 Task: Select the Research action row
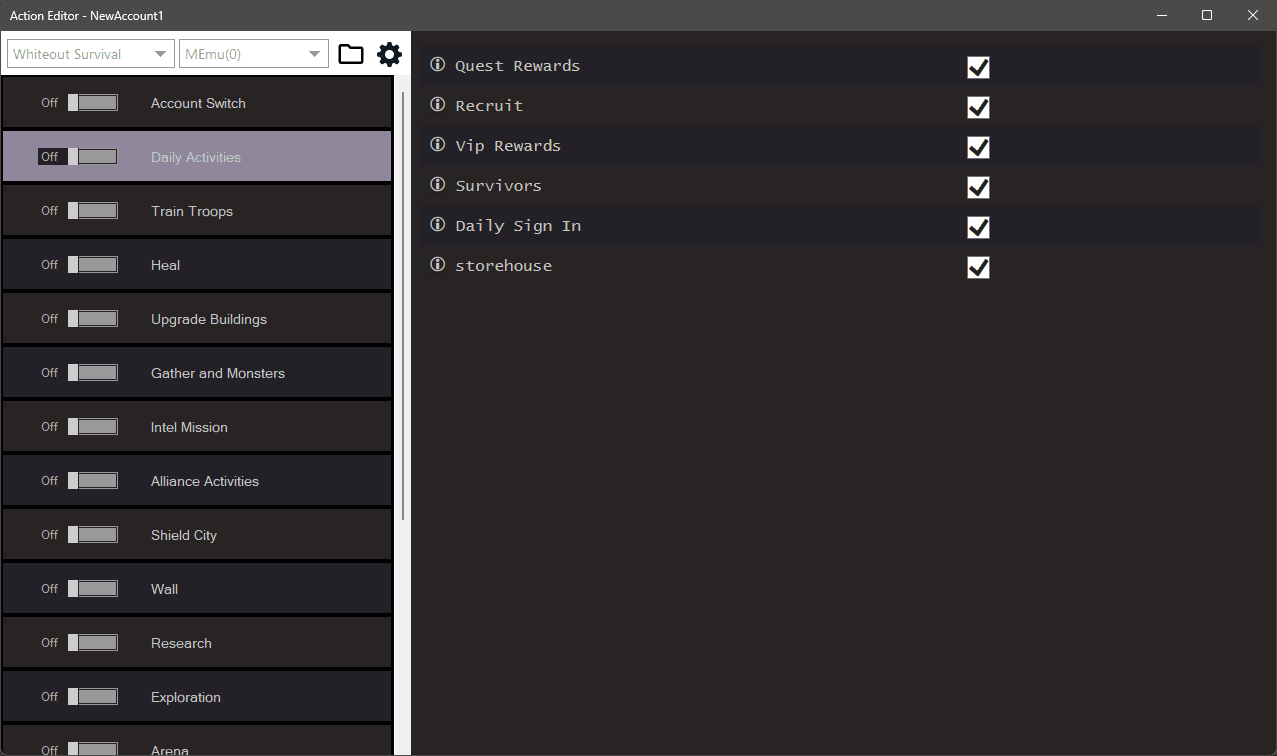[x=197, y=643]
